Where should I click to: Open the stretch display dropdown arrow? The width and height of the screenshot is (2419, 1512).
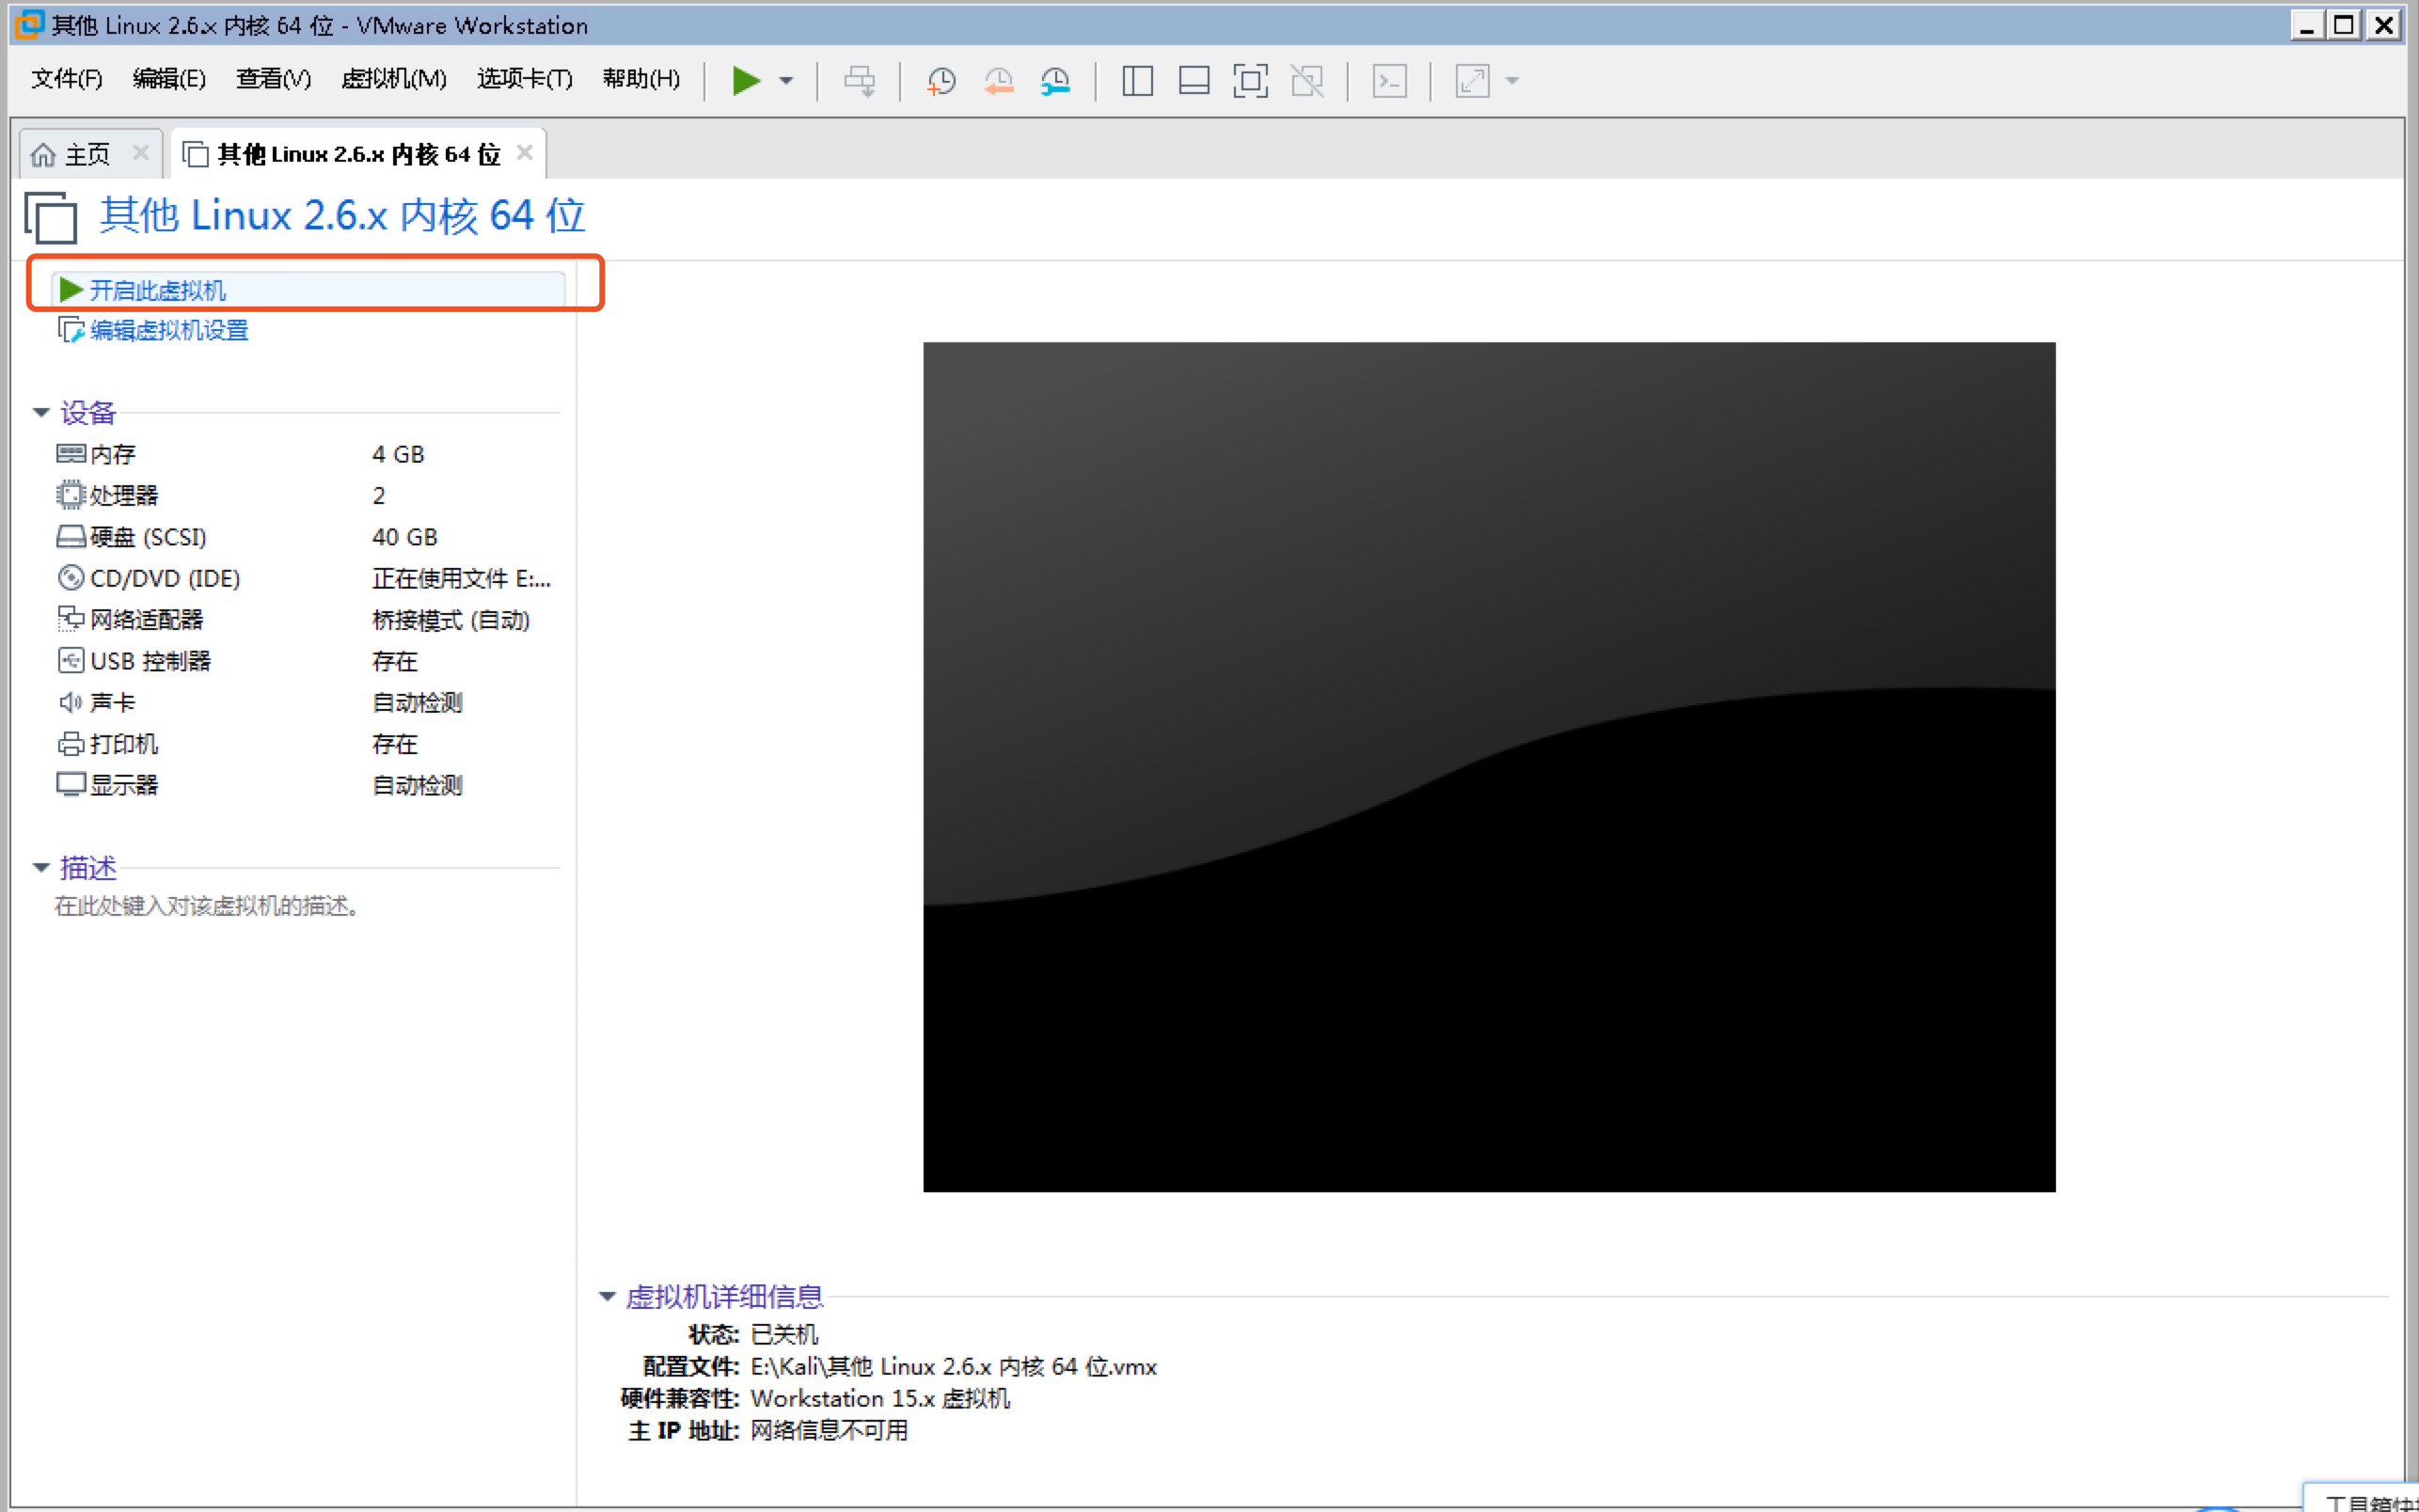[x=1512, y=81]
